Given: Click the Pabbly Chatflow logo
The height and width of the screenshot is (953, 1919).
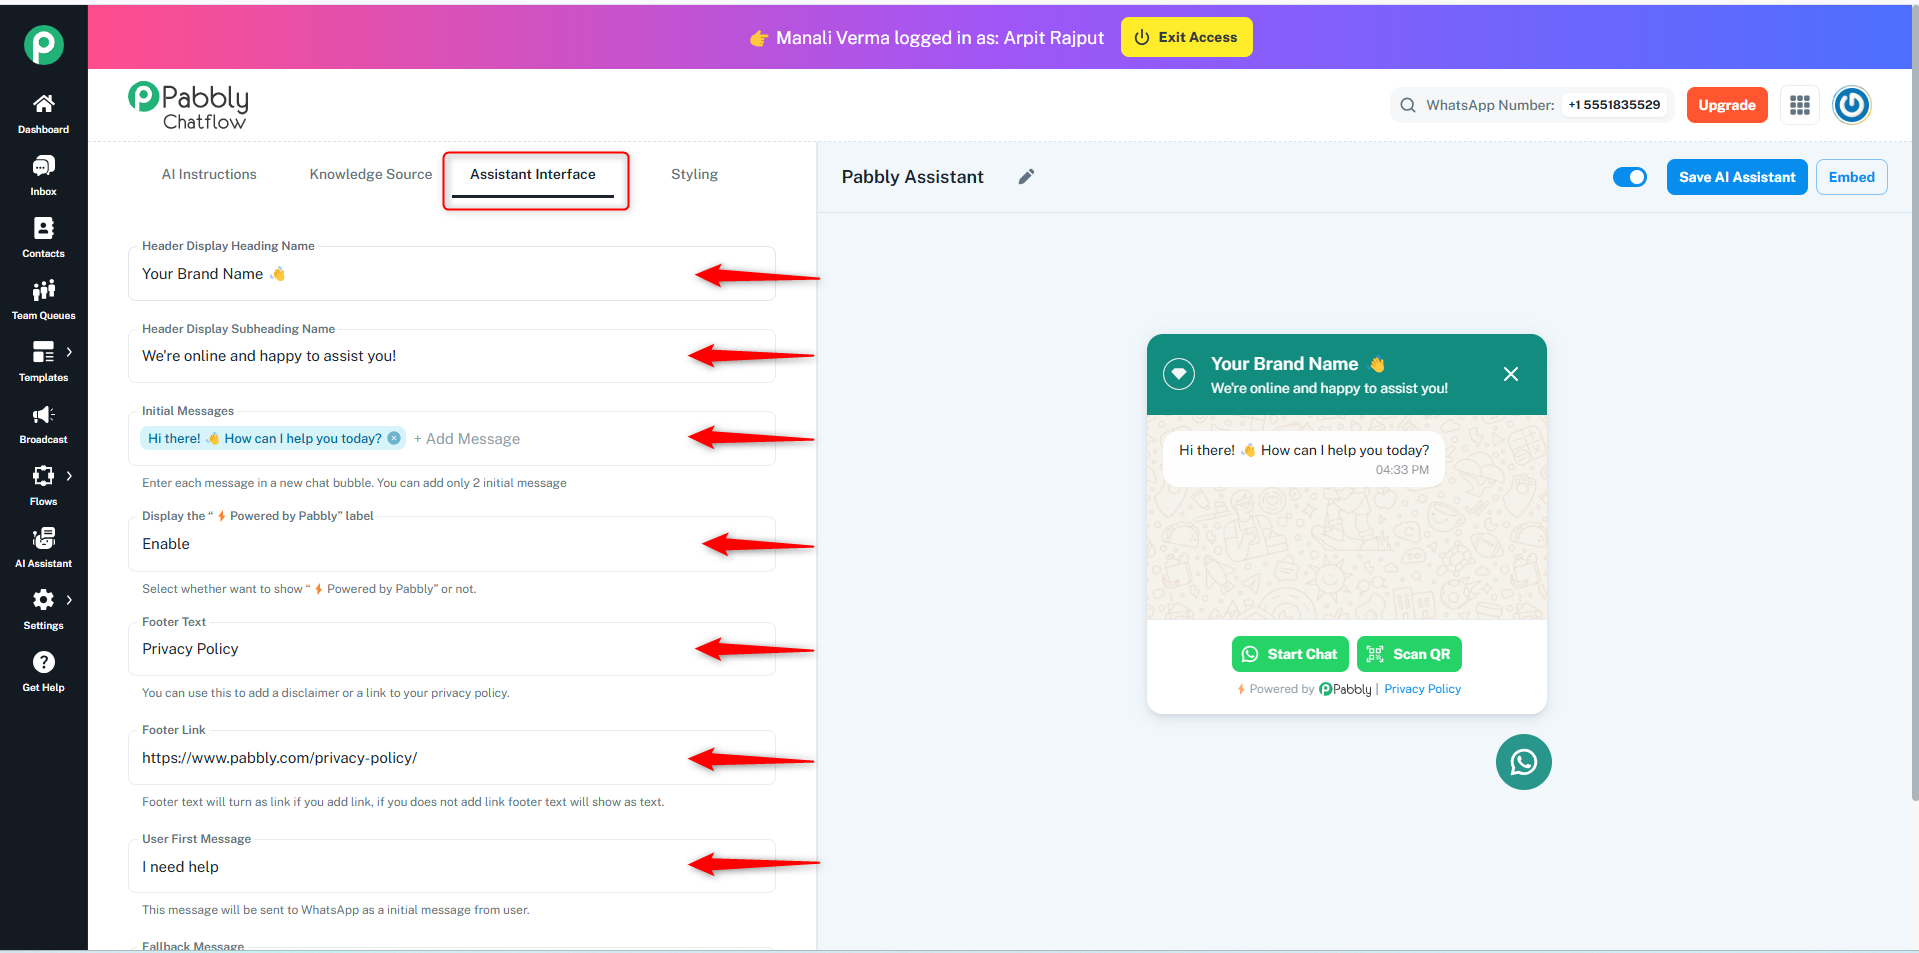Looking at the screenshot, I should (x=189, y=106).
